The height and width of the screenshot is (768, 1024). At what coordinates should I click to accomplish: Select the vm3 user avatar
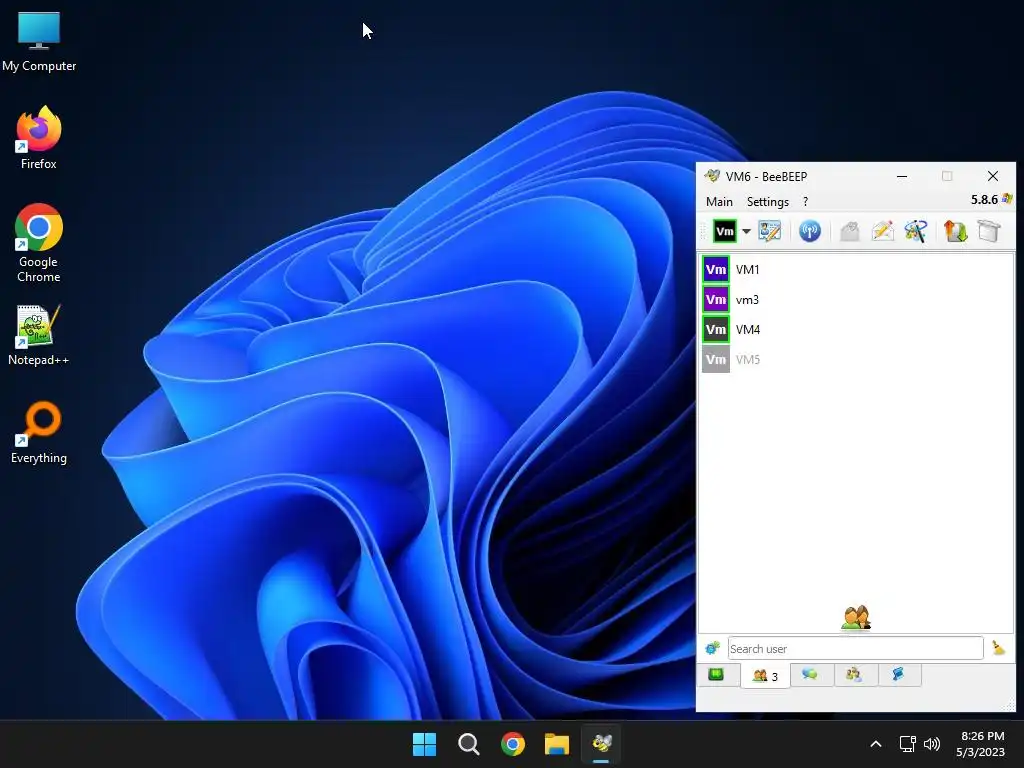point(716,300)
